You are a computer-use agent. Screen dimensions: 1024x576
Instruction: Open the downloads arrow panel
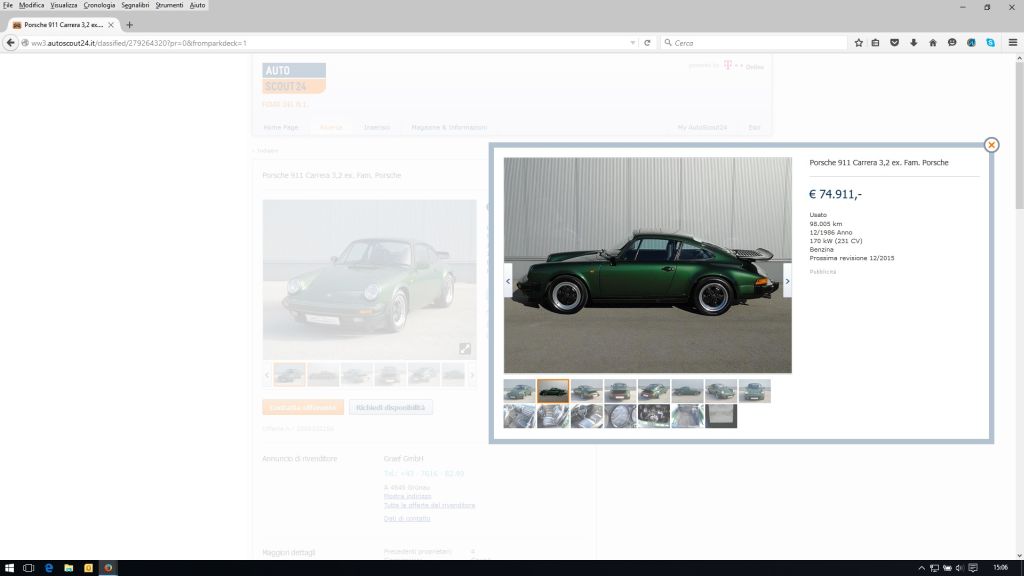[x=914, y=43]
